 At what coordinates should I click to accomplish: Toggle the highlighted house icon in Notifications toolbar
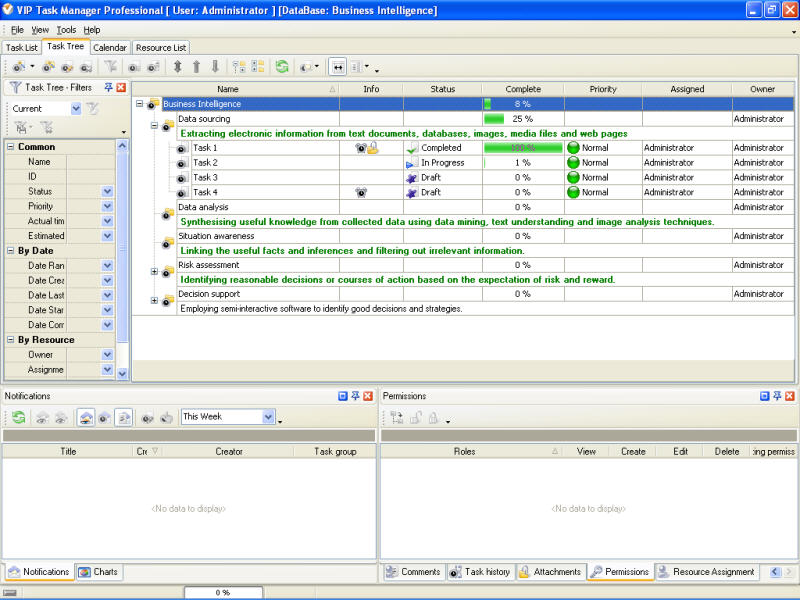tap(86, 417)
